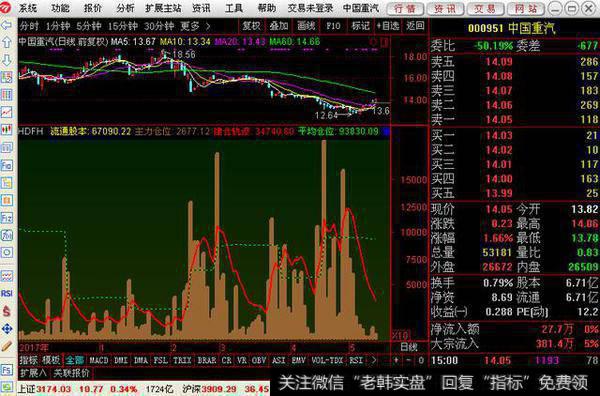Open the 扩展主站 menu
The width and height of the screenshot is (600, 396).
point(163,8)
